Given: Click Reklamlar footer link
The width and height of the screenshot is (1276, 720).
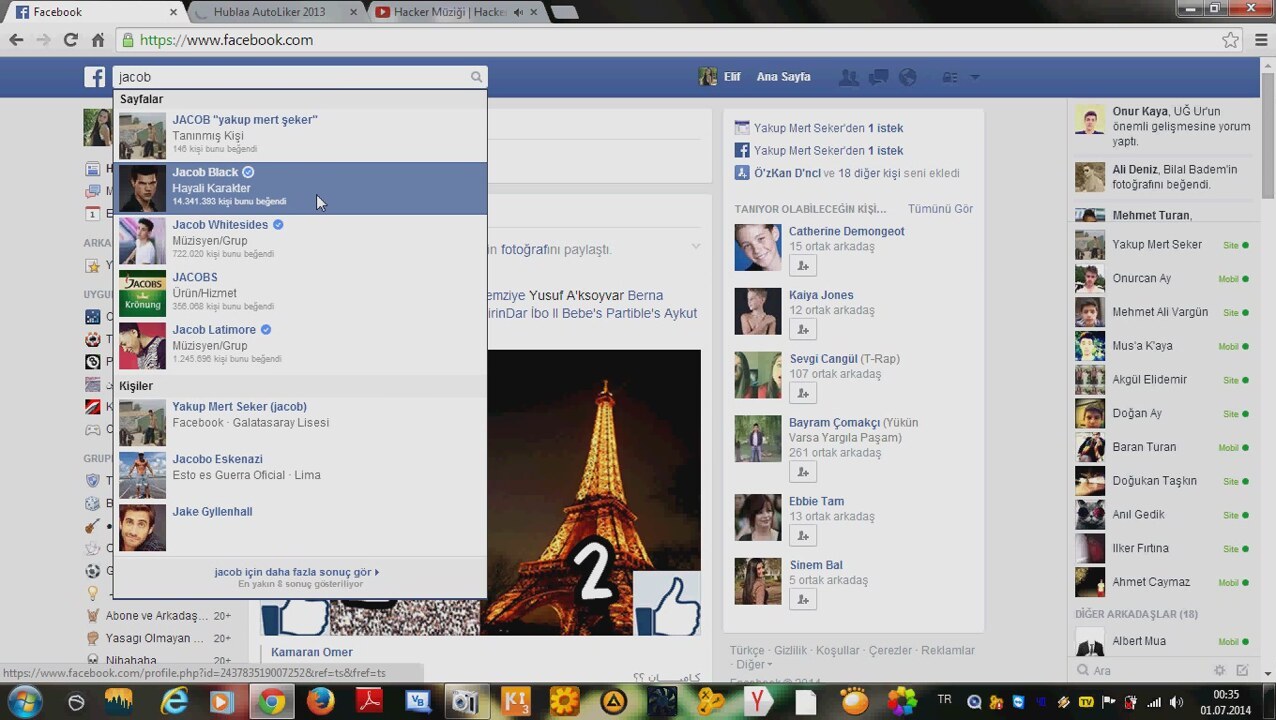Looking at the screenshot, I should 947,650.
